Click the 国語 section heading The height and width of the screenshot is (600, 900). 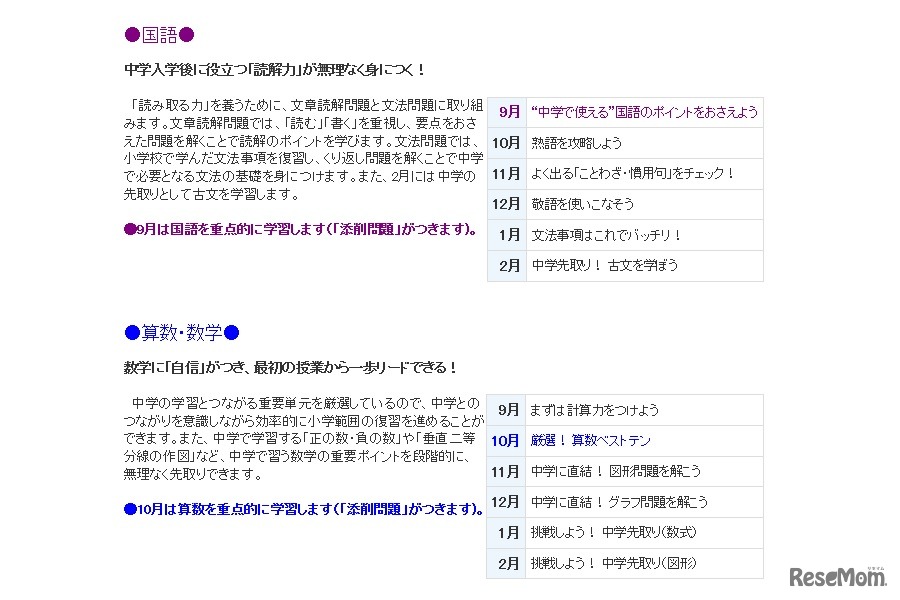coord(160,35)
